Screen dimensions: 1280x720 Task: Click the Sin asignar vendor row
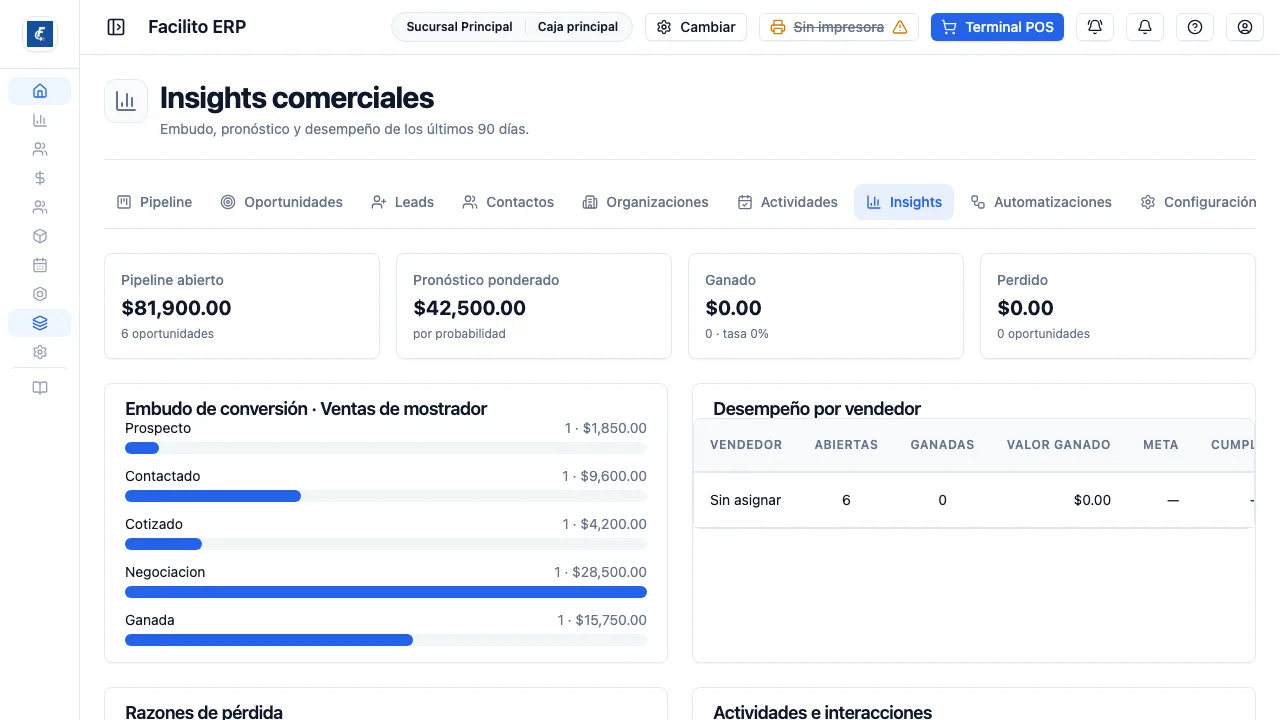(974, 500)
